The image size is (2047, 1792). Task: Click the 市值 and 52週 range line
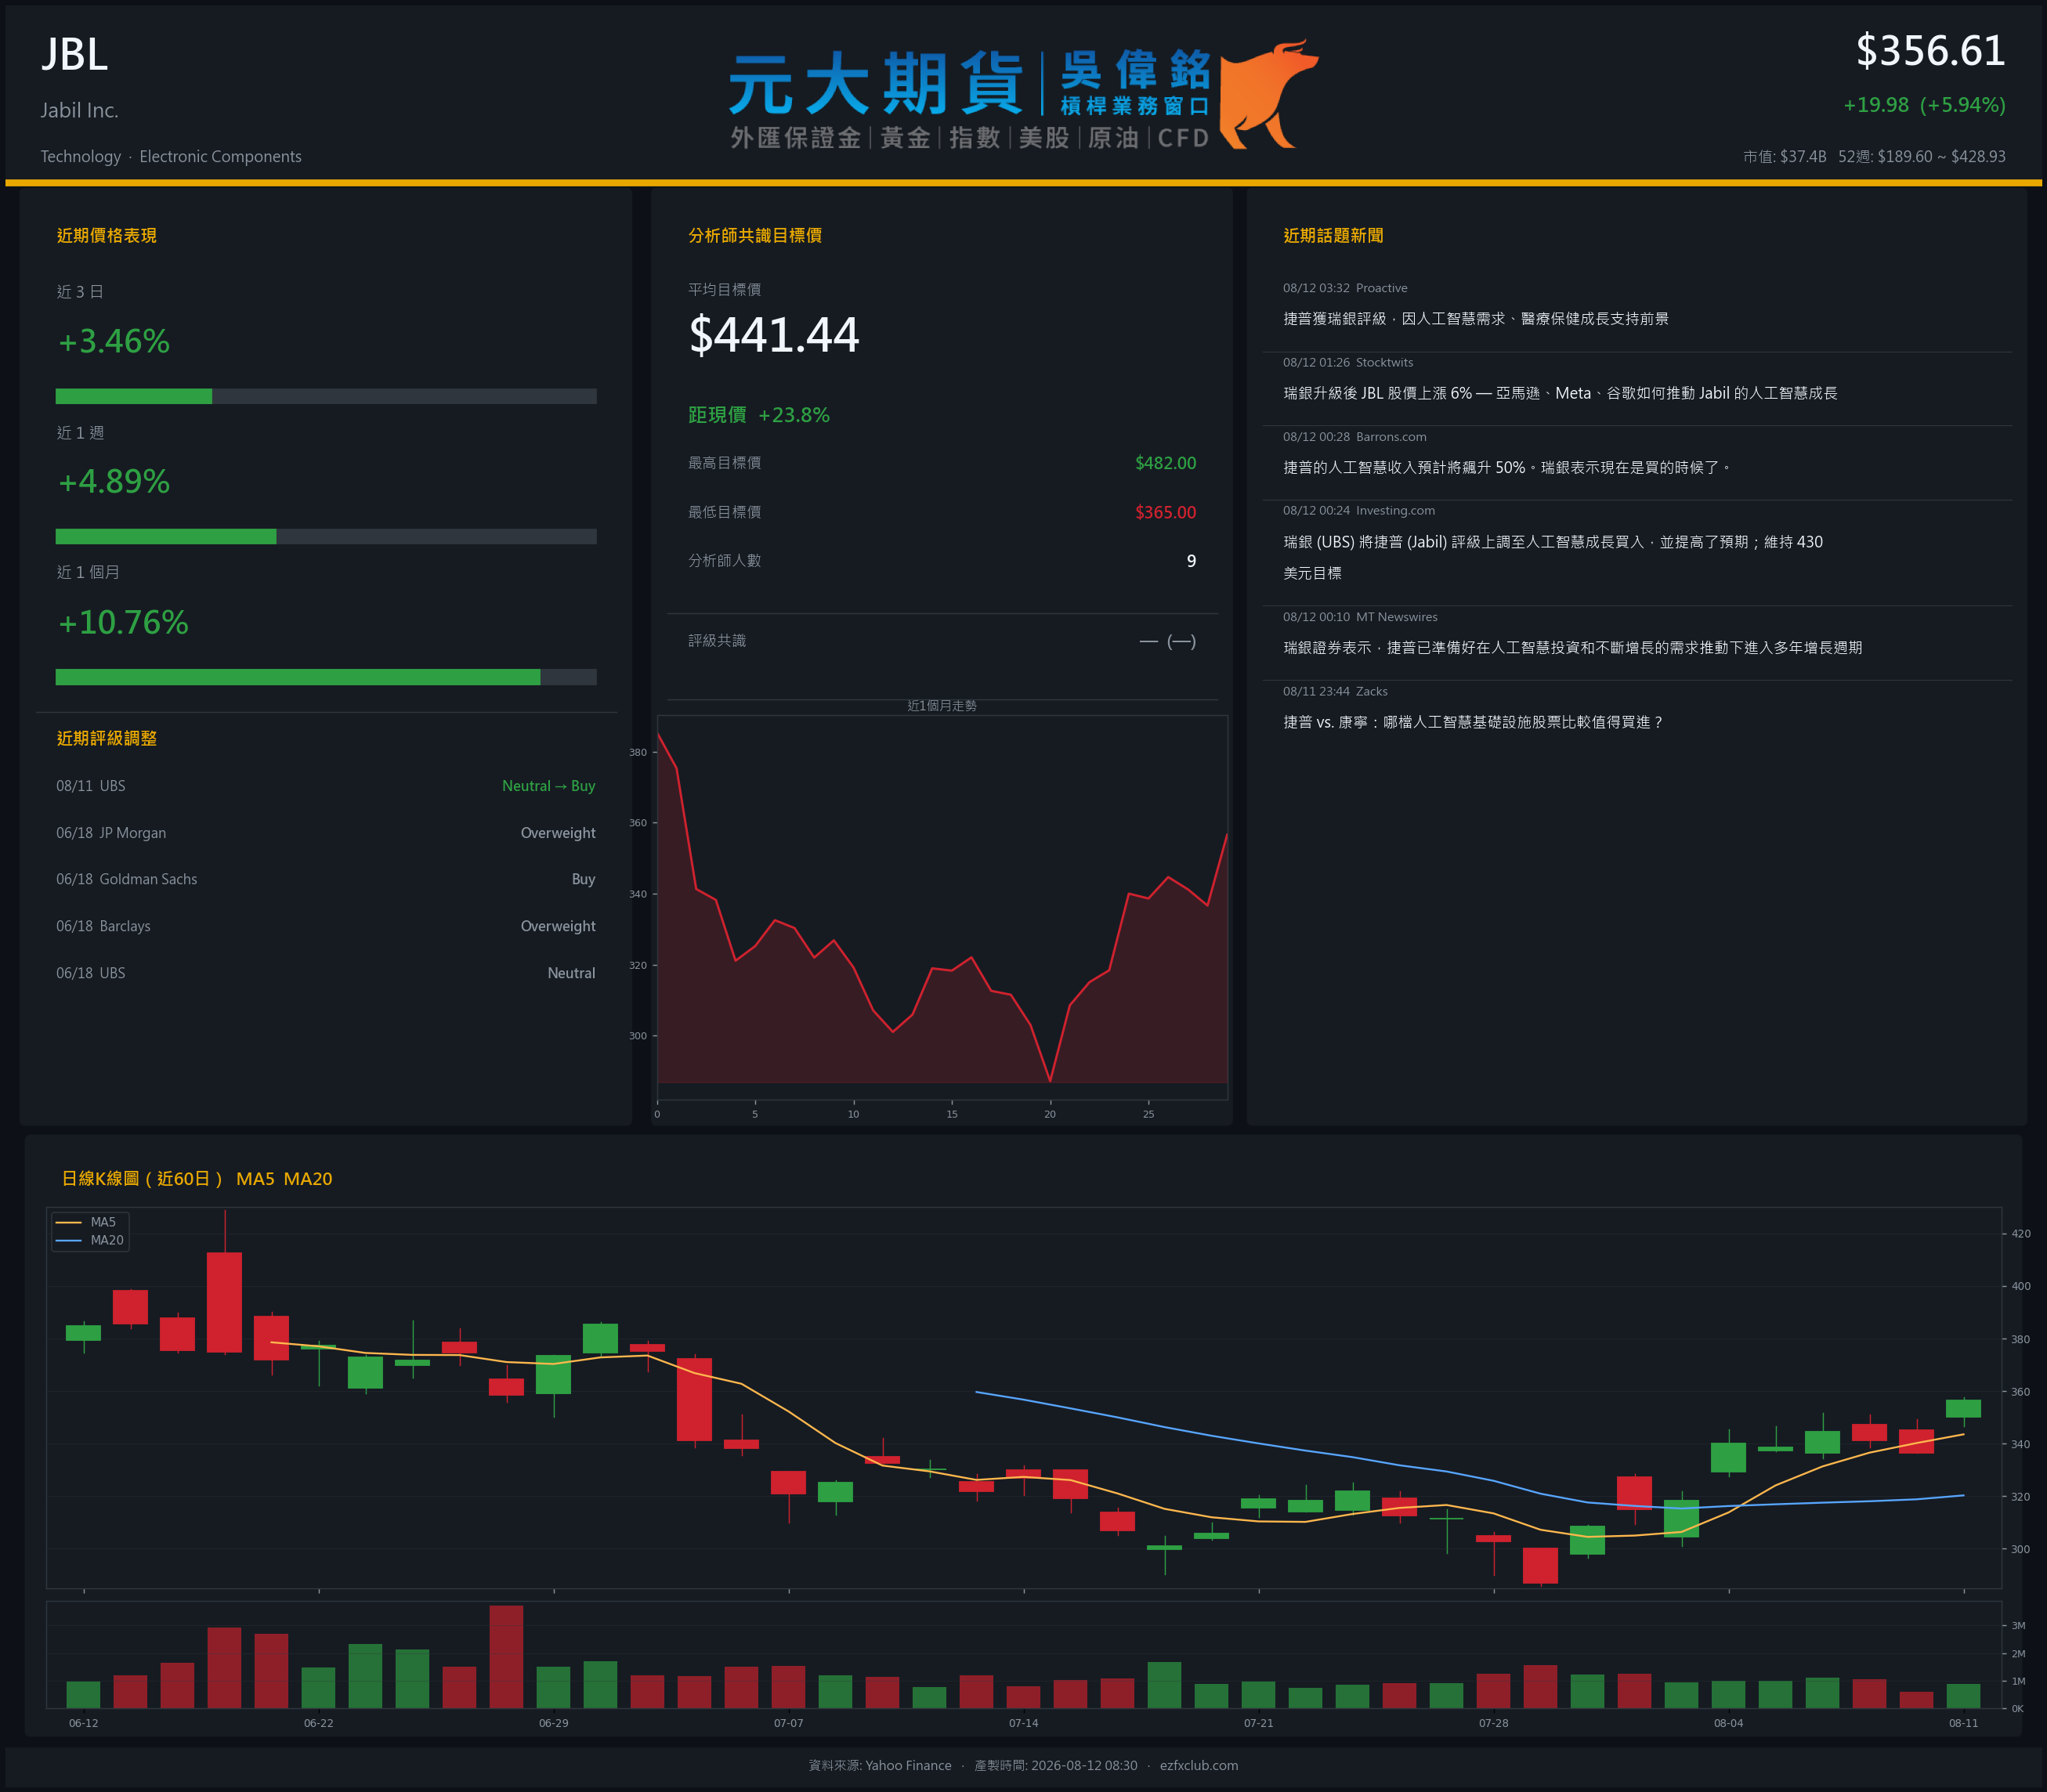pyautogui.click(x=1874, y=156)
